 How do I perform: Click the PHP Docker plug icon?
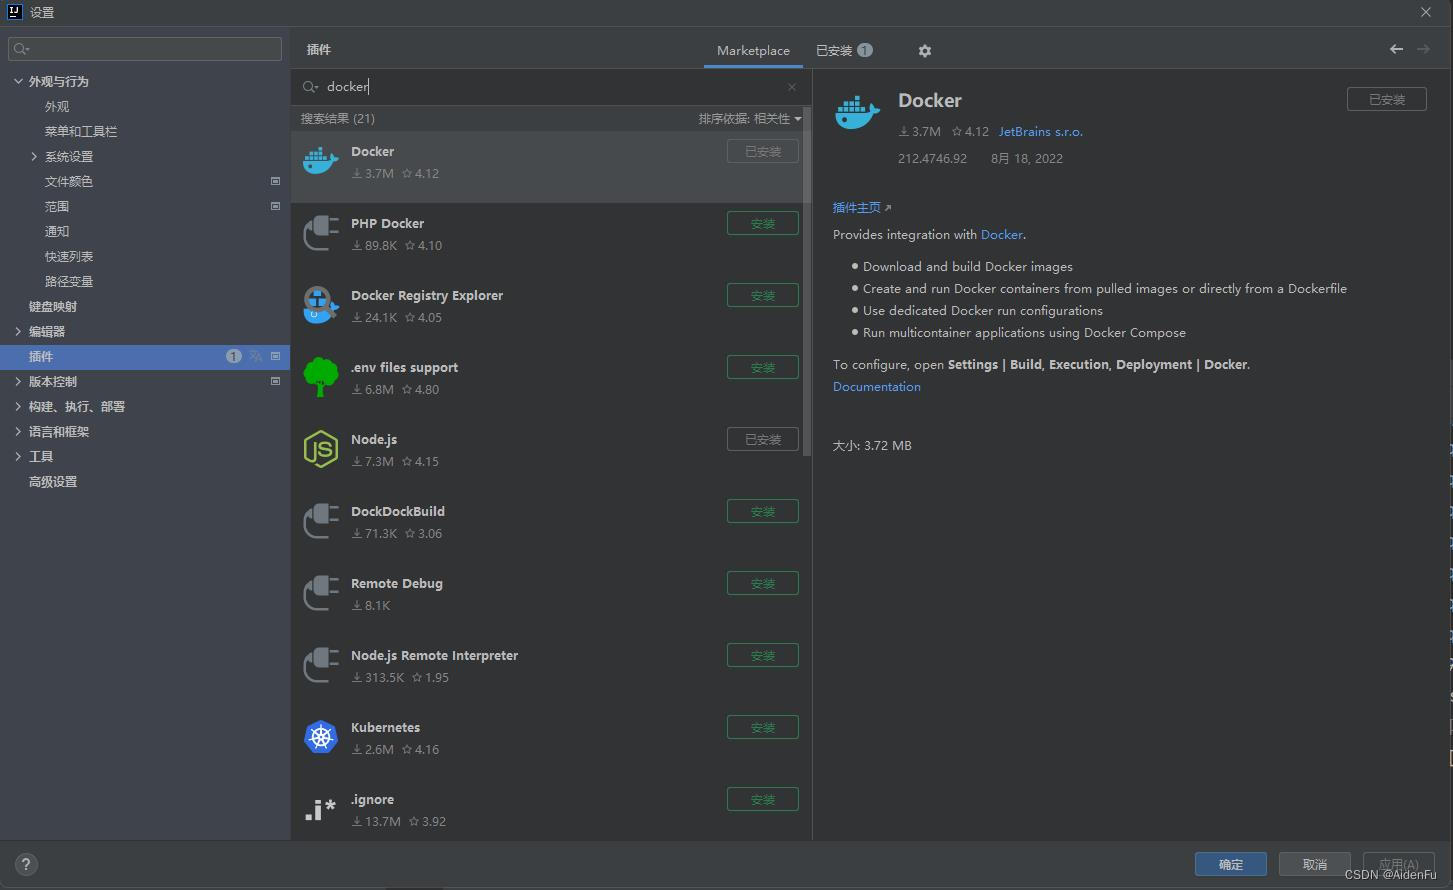320,233
